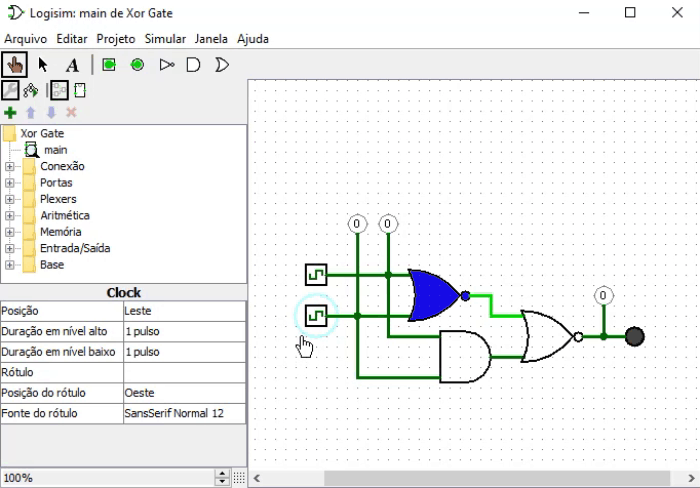Add an output pin from toolbar
Viewport: 700px width, 488px height.
point(138,65)
